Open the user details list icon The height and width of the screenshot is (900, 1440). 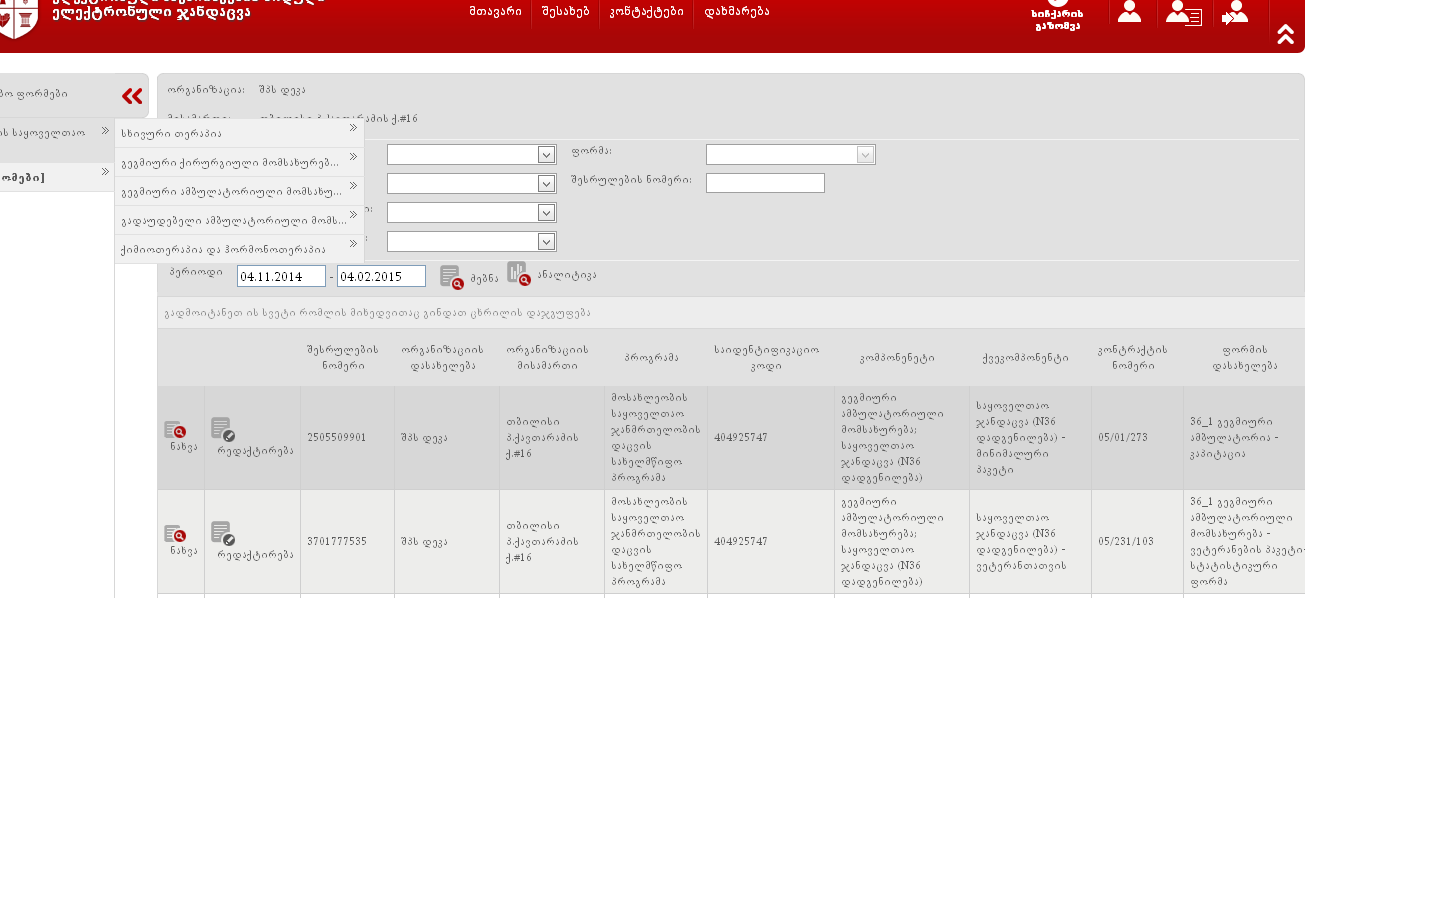[x=1183, y=14]
